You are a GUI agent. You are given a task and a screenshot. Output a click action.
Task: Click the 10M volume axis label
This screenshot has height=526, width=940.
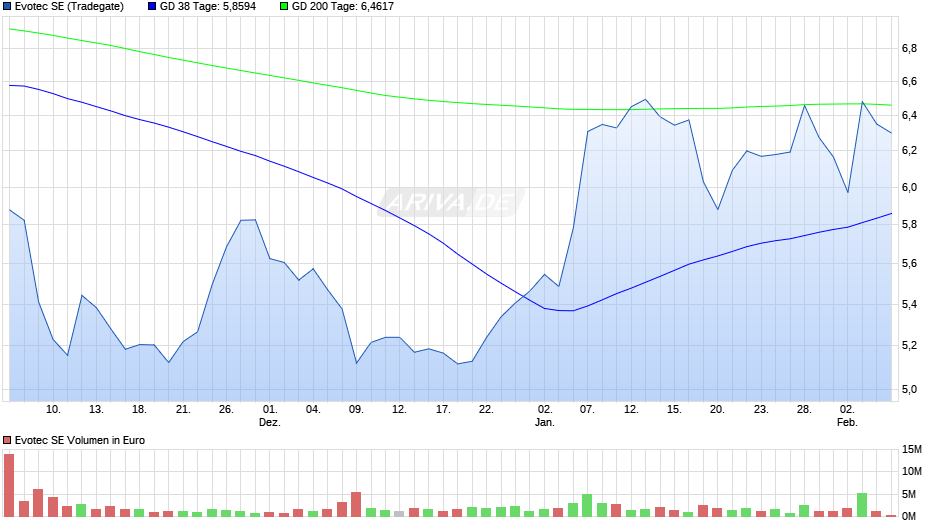tap(912, 471)
